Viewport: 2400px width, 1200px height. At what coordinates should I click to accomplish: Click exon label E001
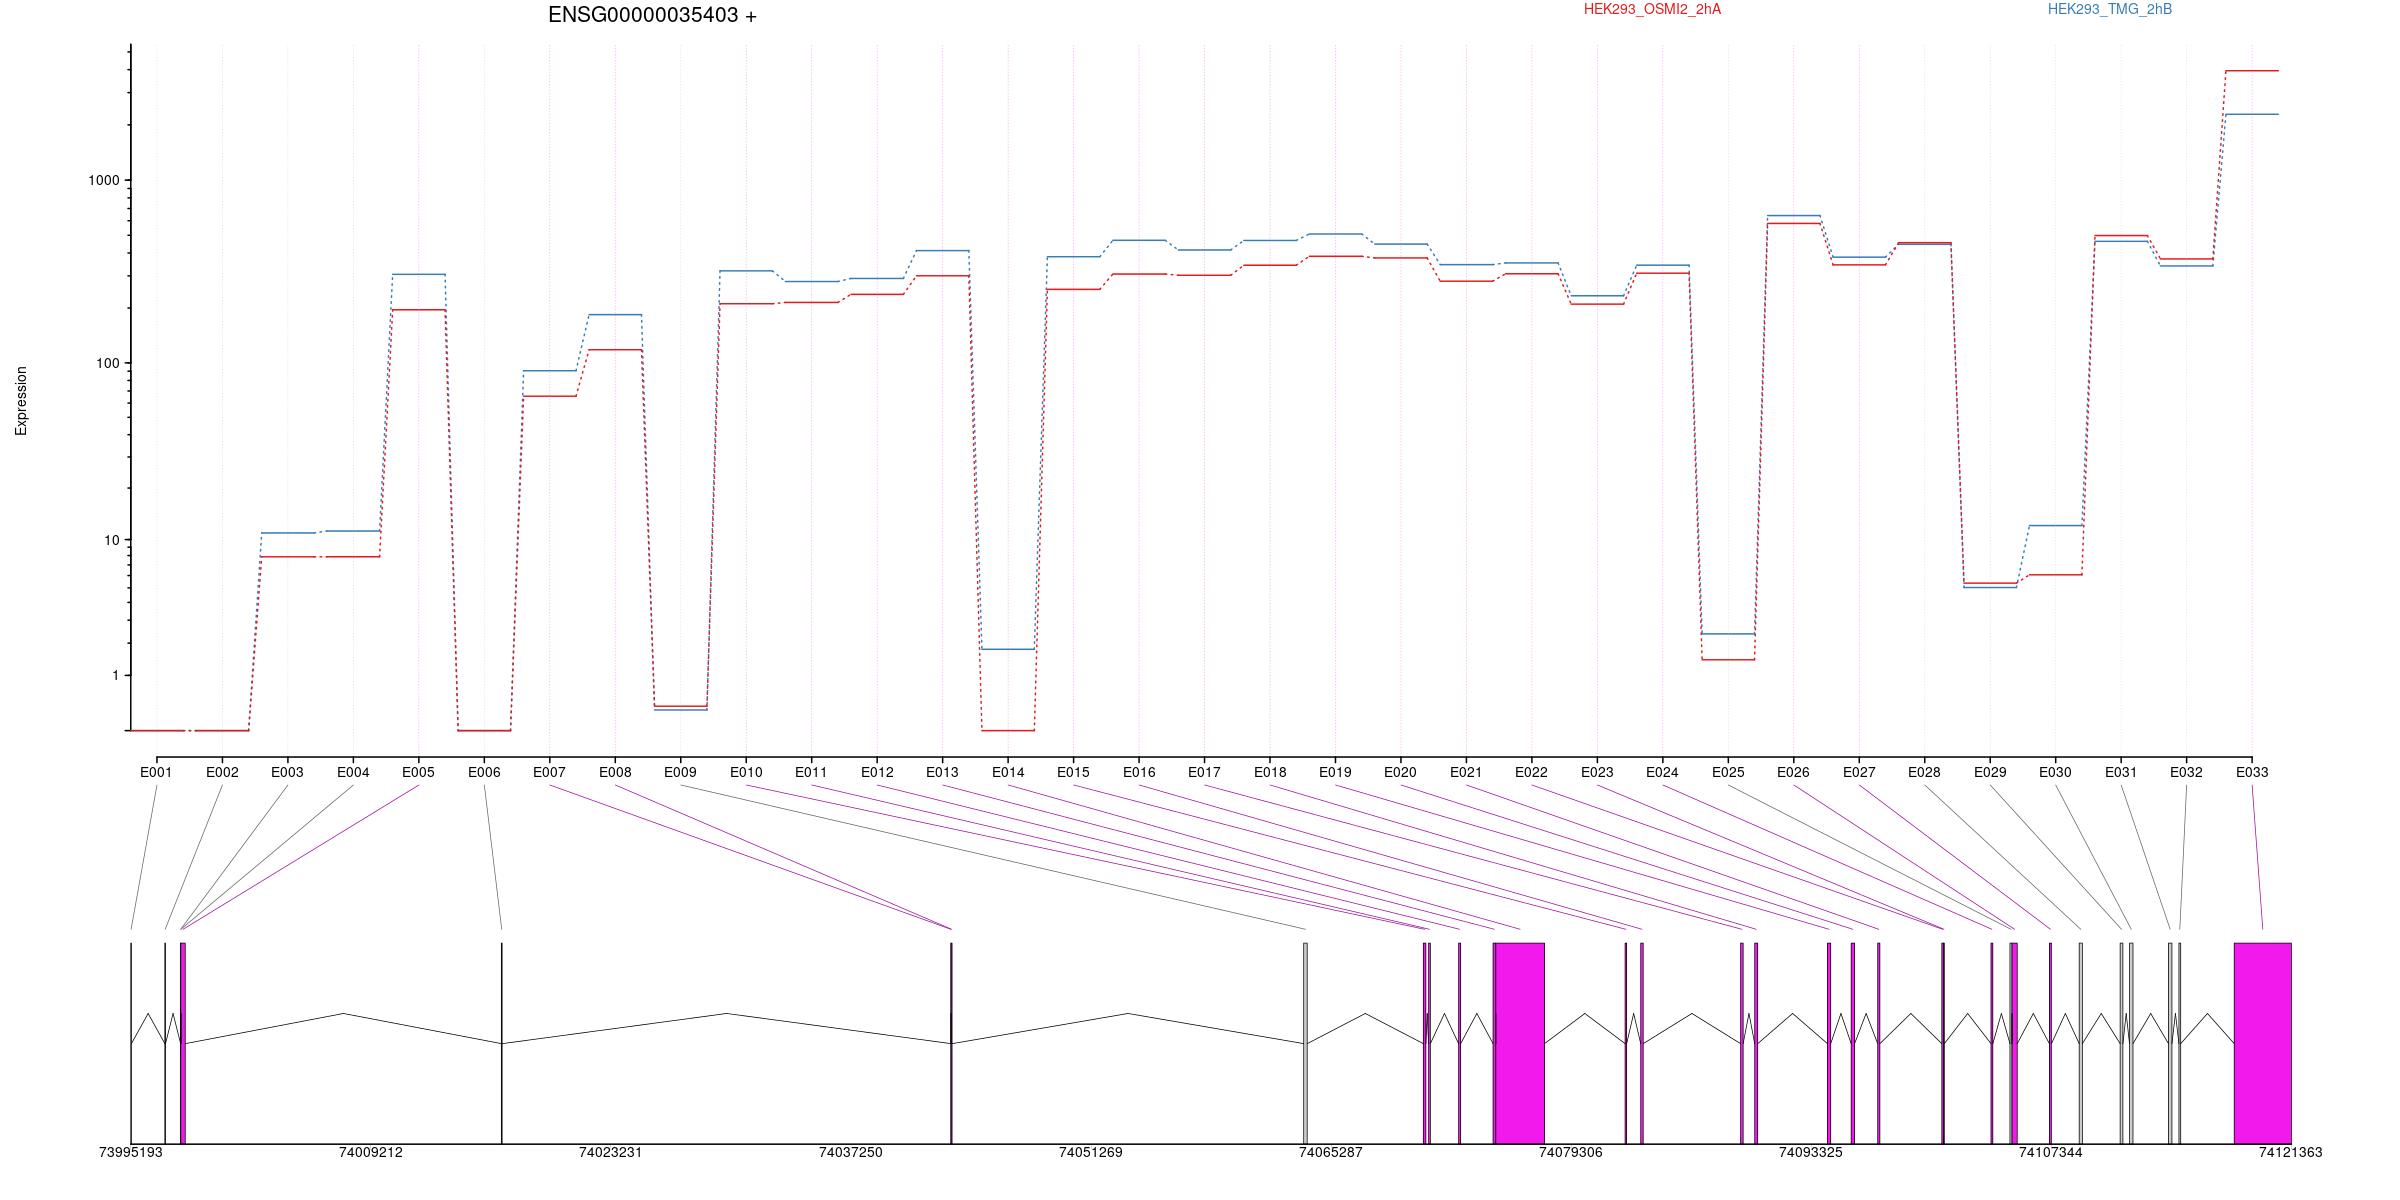point(156,772)
